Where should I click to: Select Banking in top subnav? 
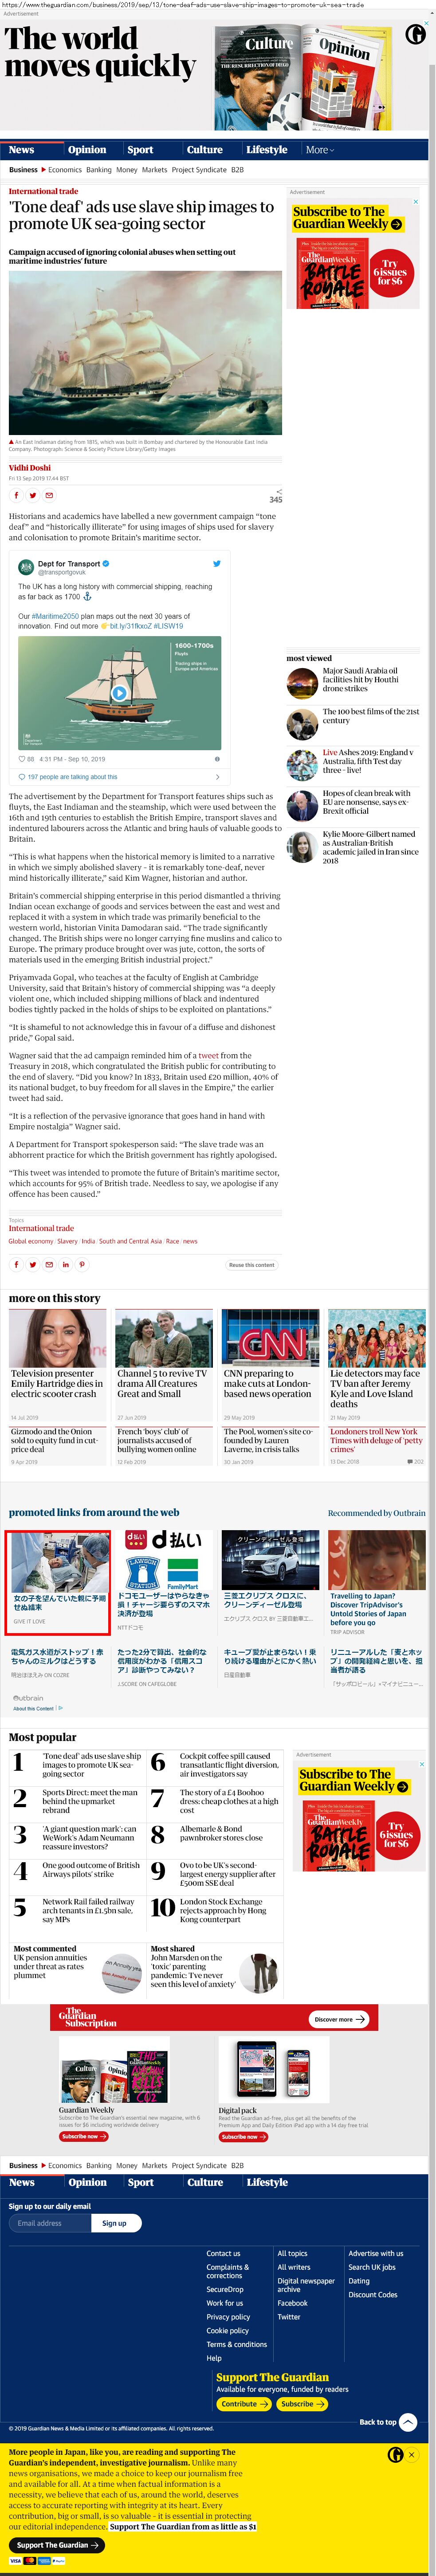pos(99,170)
